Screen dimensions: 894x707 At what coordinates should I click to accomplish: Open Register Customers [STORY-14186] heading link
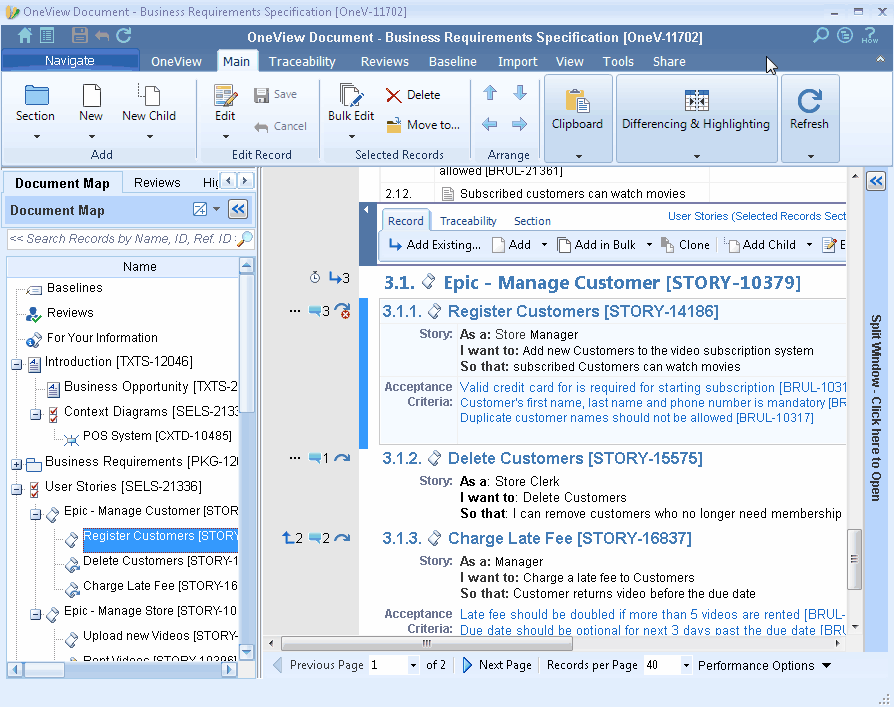[x=583, y=311]
